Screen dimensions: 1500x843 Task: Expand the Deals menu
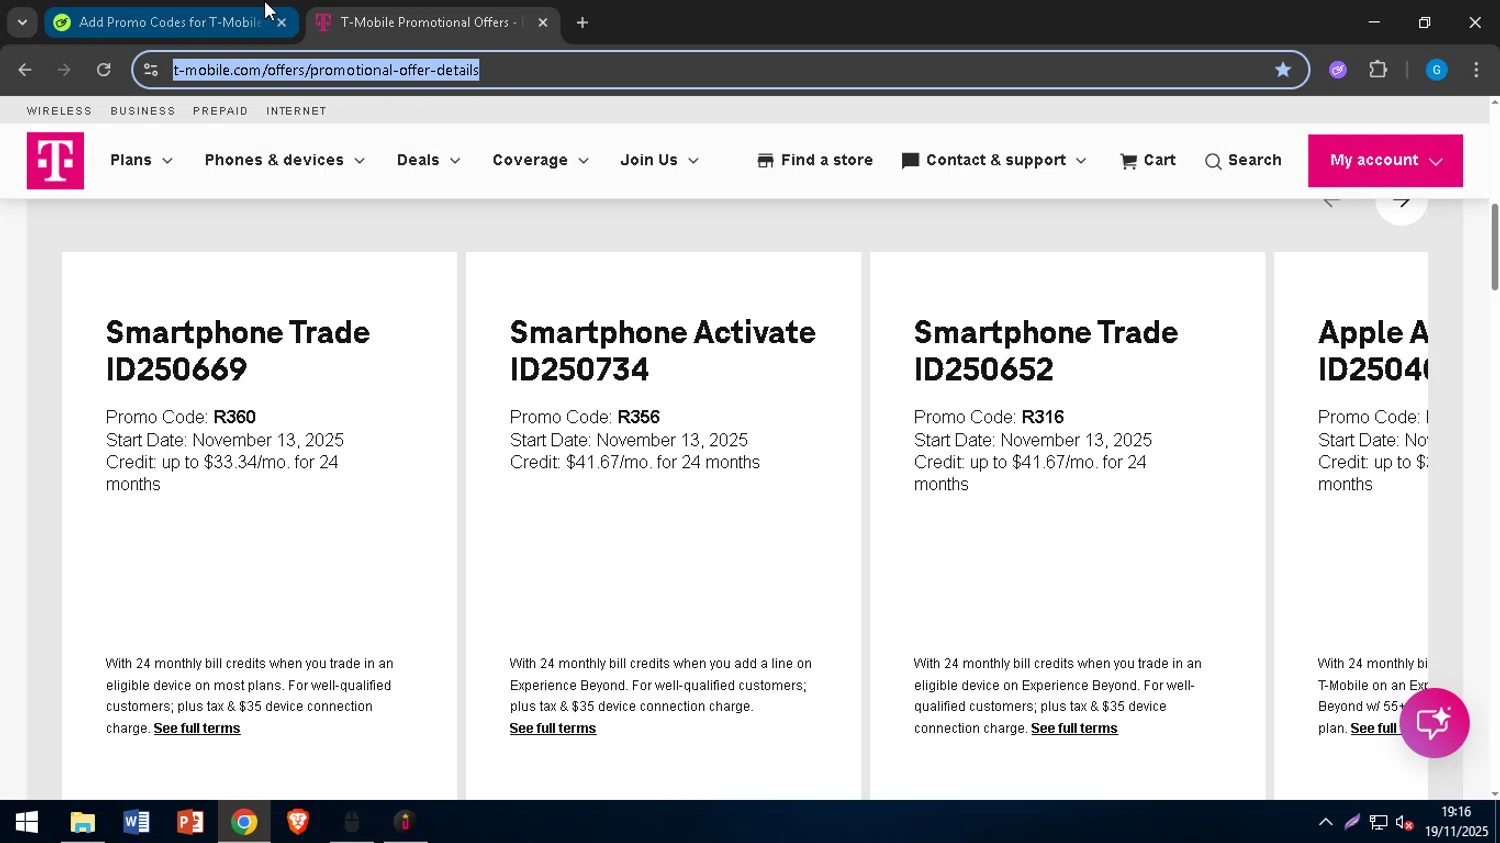click(x=428, y=160)
